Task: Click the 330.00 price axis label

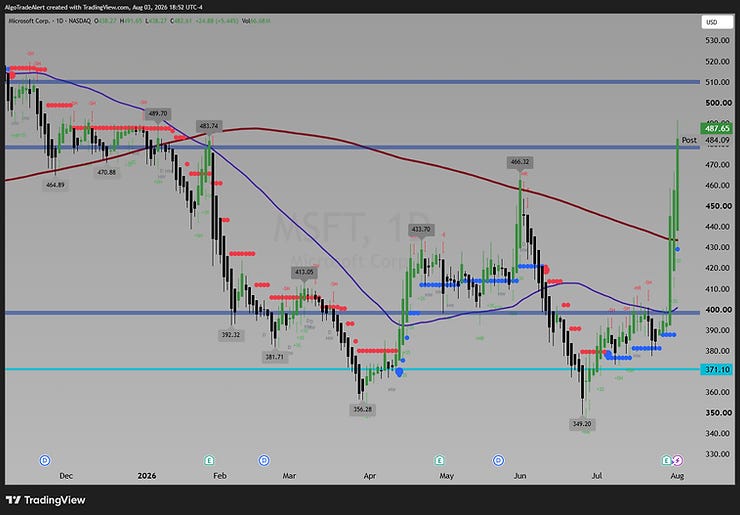Action: pos(717,454)
